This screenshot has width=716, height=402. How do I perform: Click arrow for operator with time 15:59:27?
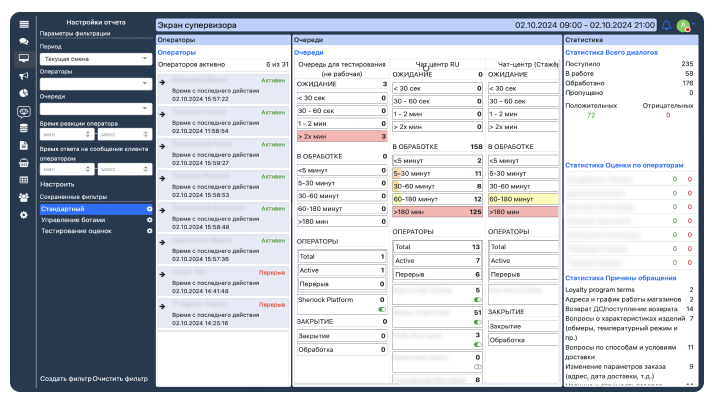pos(162,146)
